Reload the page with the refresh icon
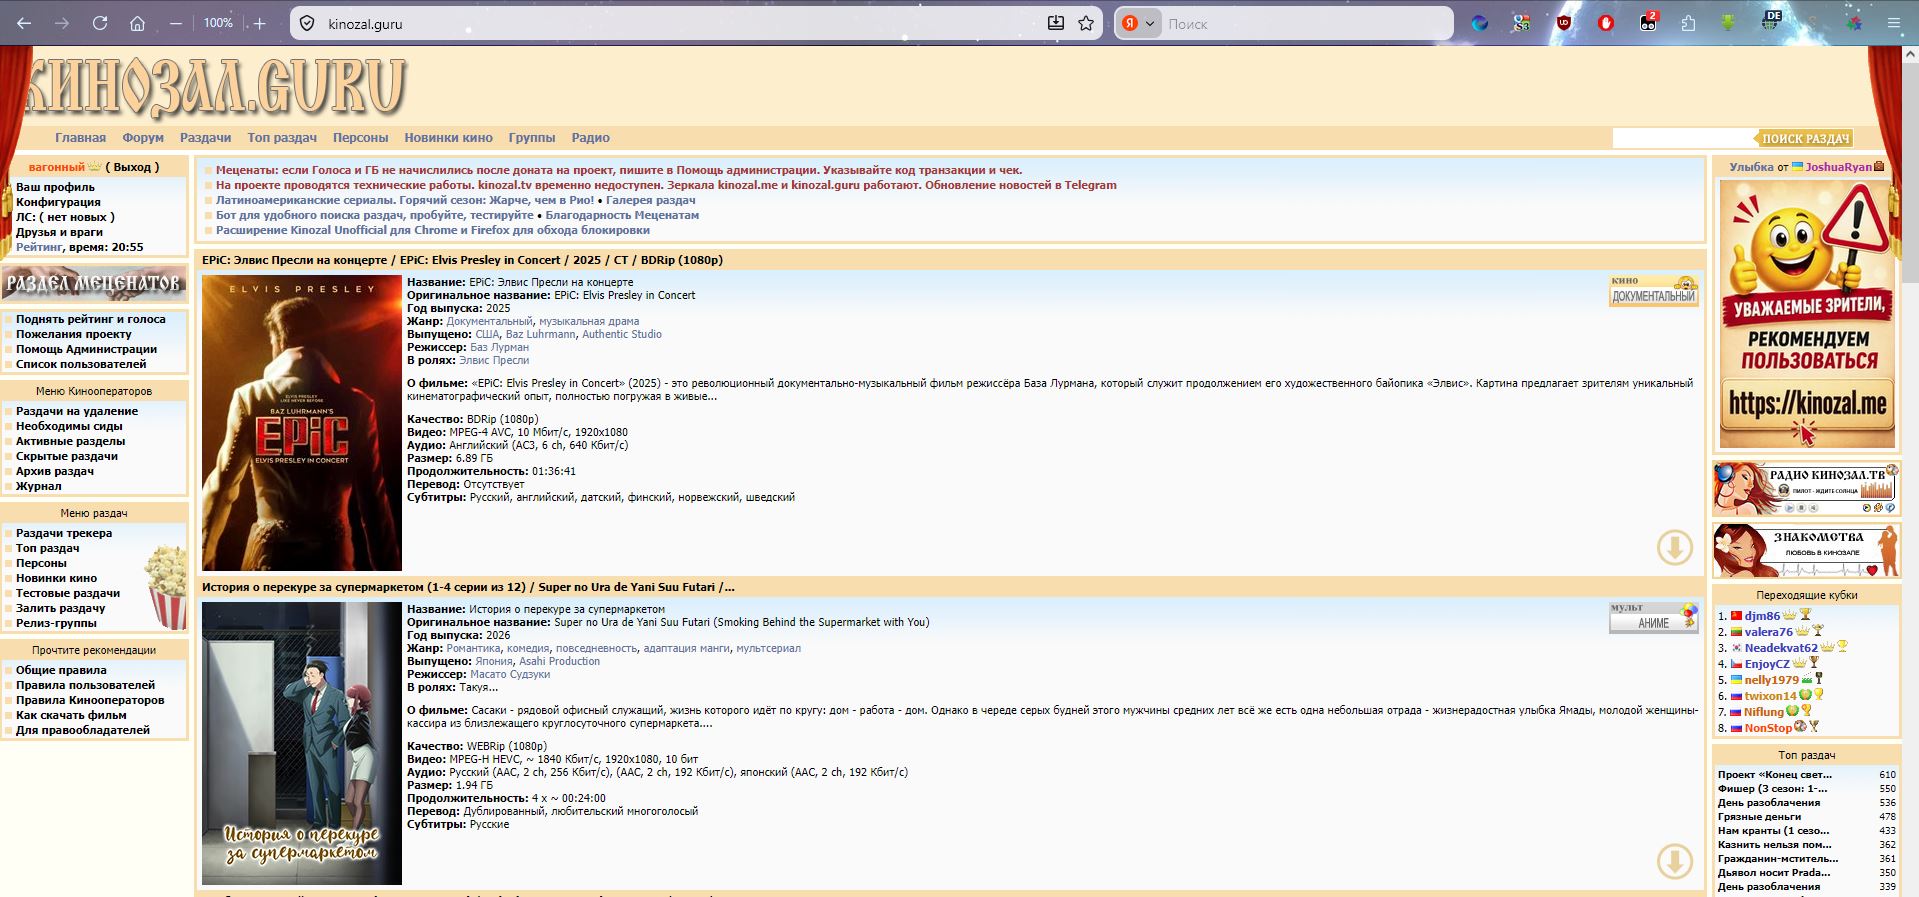 pyautogui.click(x=100, y=23)
